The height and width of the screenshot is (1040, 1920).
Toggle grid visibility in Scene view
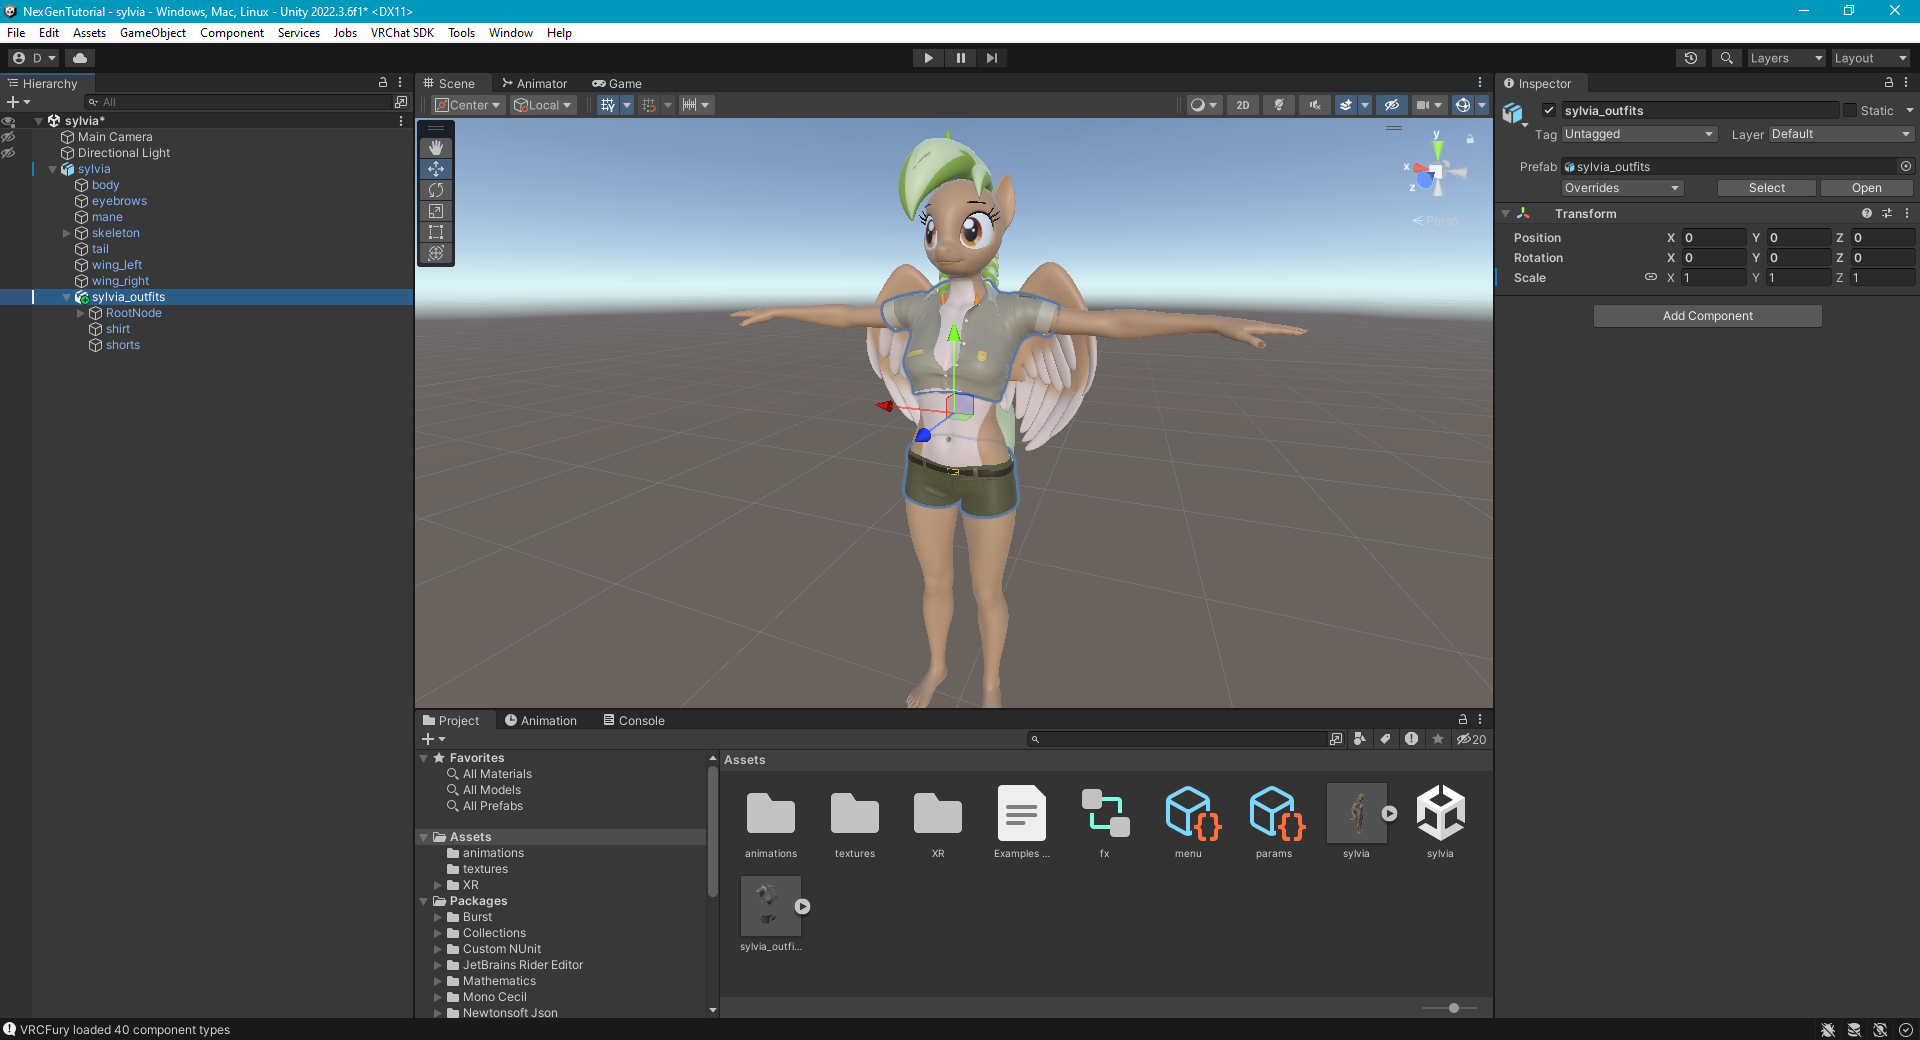click(x=607, y=105)
